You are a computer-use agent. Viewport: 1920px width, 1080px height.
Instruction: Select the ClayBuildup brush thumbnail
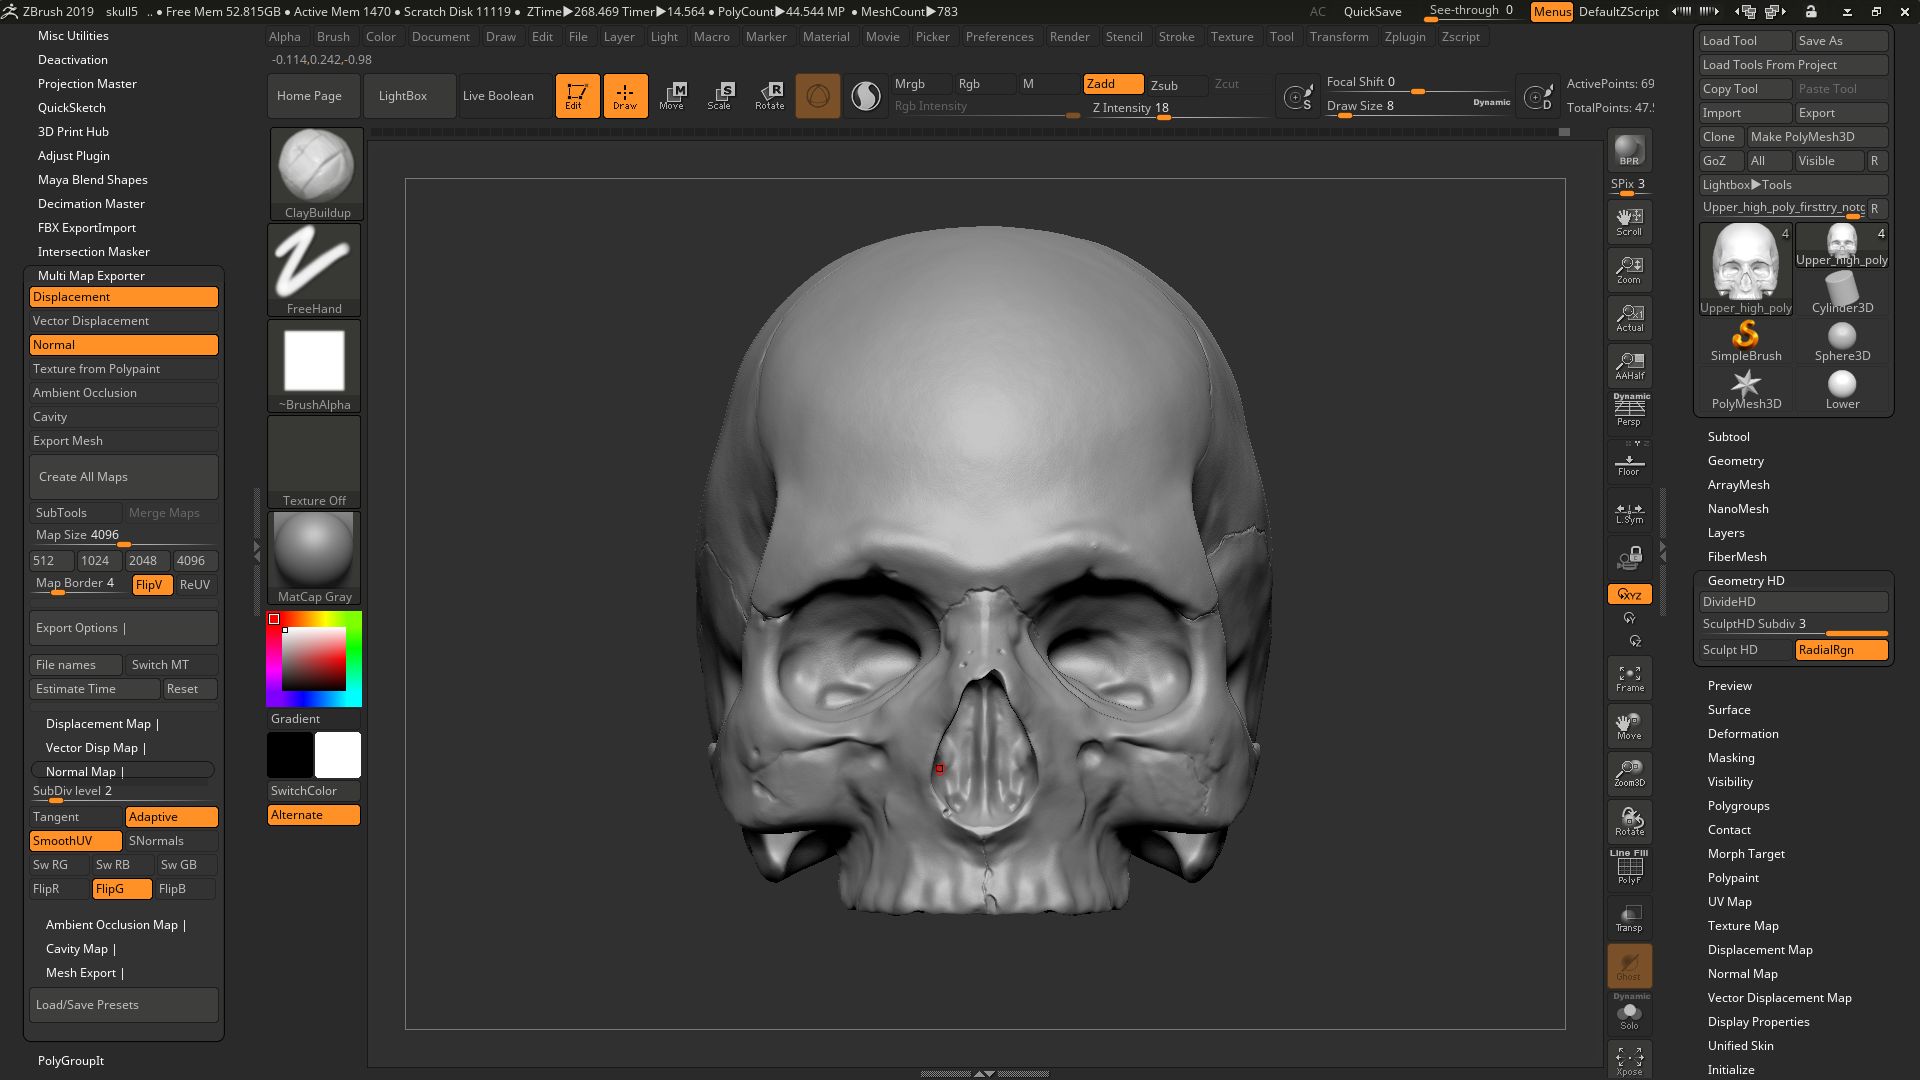tap(315, 165)
